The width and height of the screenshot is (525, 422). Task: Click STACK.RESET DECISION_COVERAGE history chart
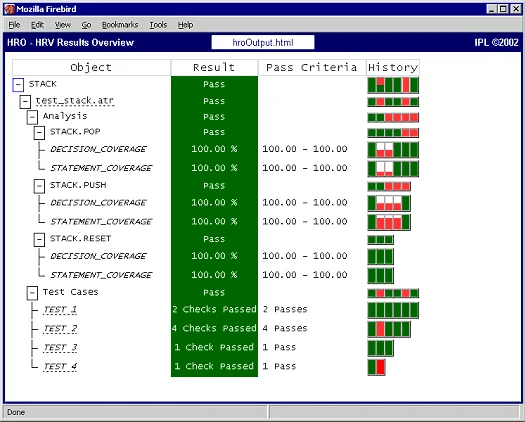pyautogui.click(x=380, y=257)
